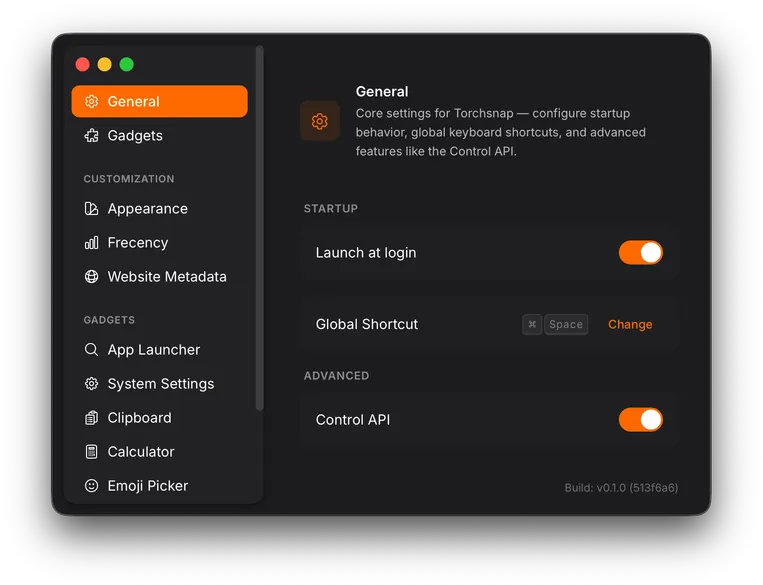The width and height of the screenshot is (763, 585).
Task: Click the Gadgets puzzle piece icon
Action: tap(91, 135)
